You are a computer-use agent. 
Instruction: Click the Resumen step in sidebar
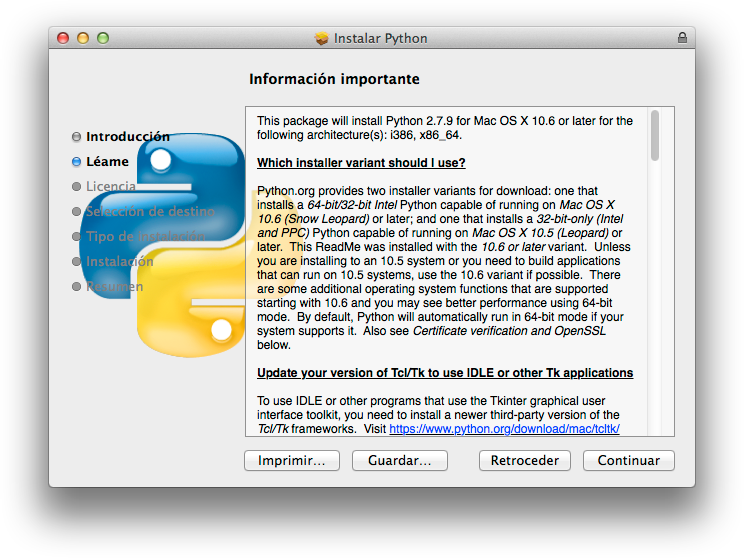(114, 287)
